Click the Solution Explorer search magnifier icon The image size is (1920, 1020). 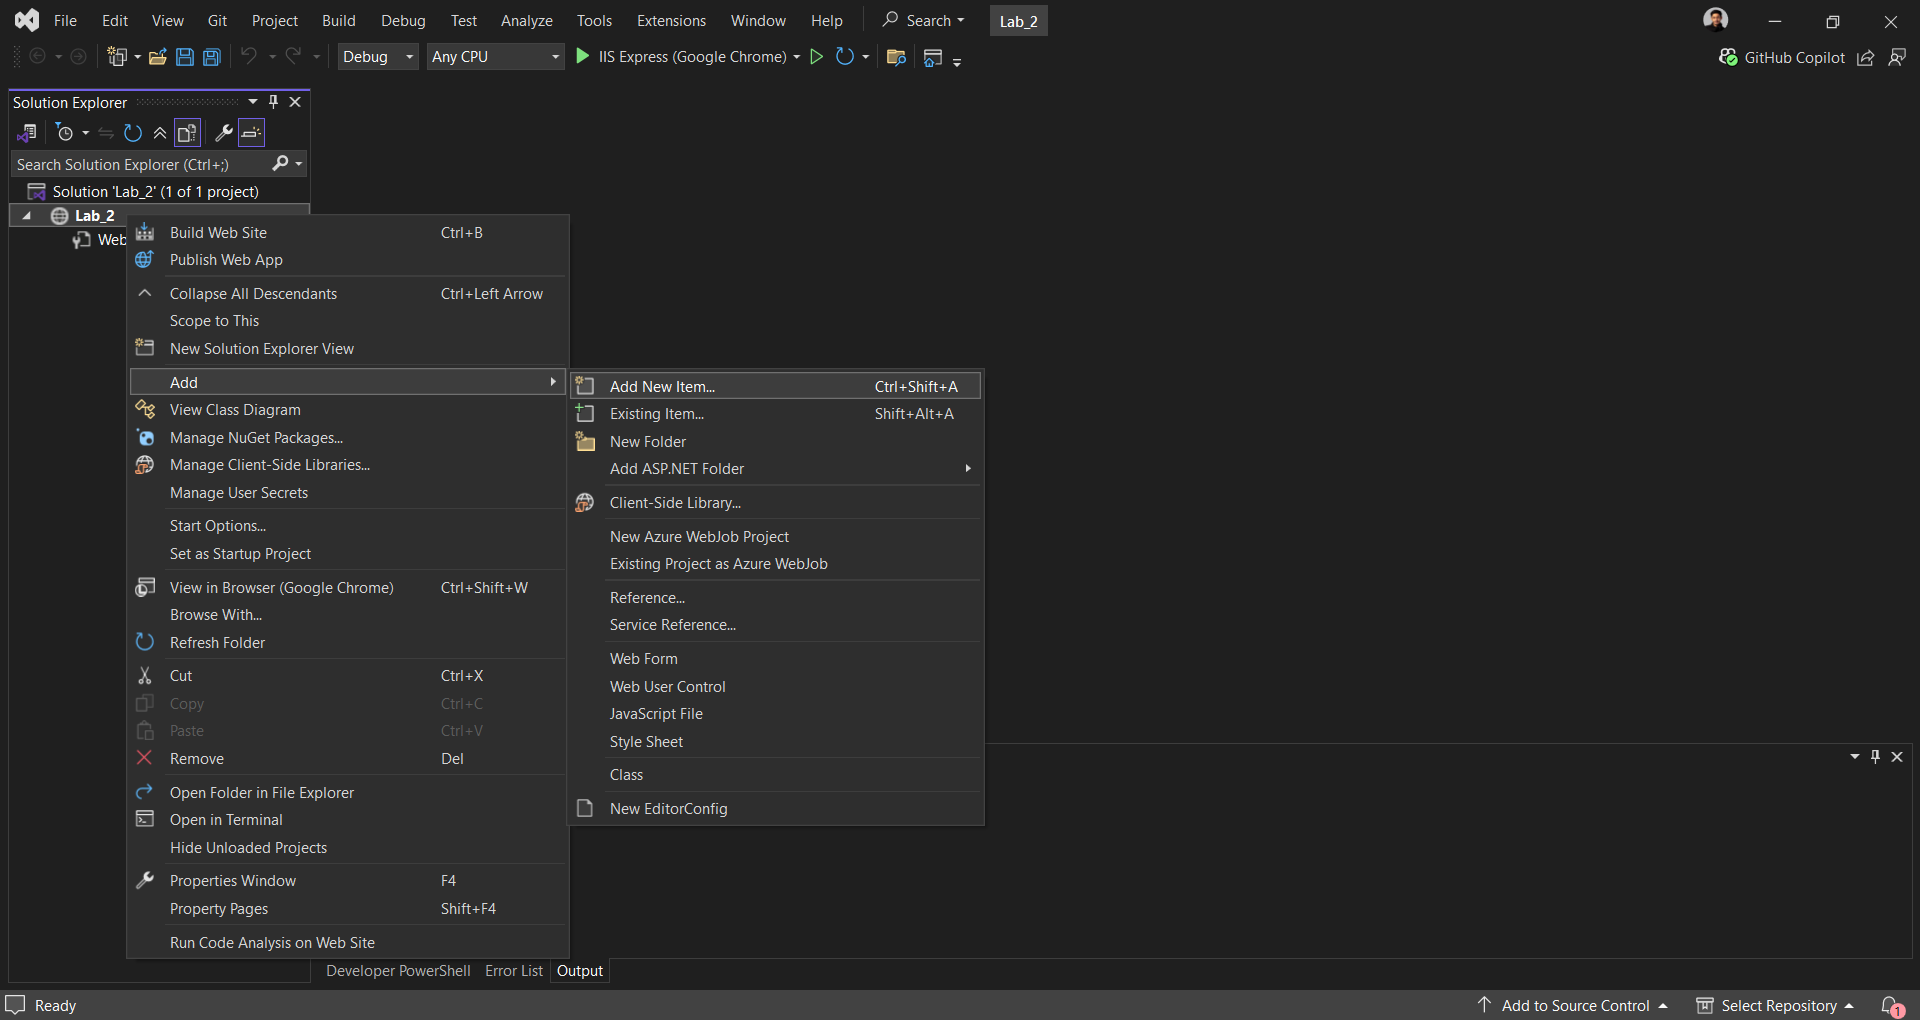281,164
